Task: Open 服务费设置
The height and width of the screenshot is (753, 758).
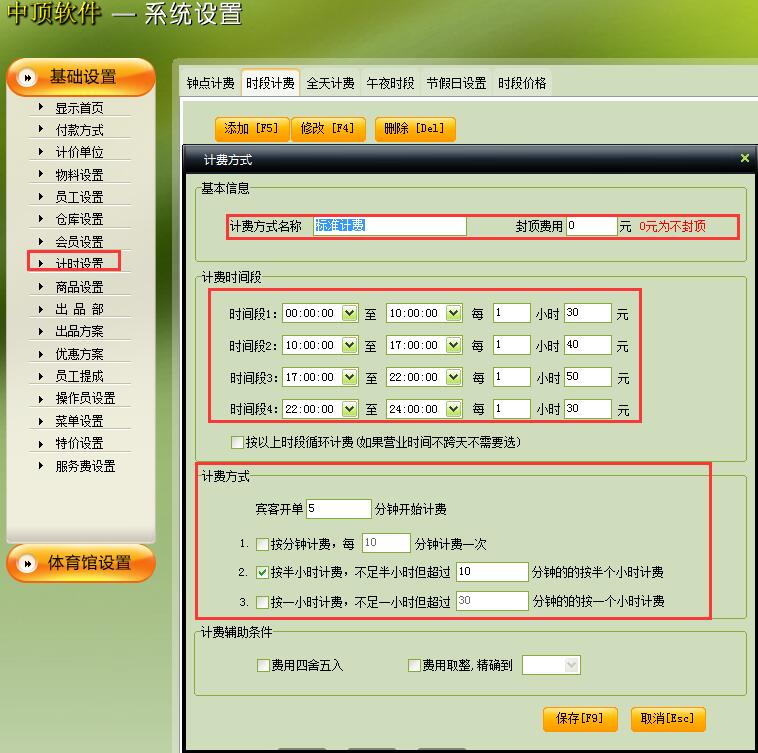Action: tap(85, 466)
